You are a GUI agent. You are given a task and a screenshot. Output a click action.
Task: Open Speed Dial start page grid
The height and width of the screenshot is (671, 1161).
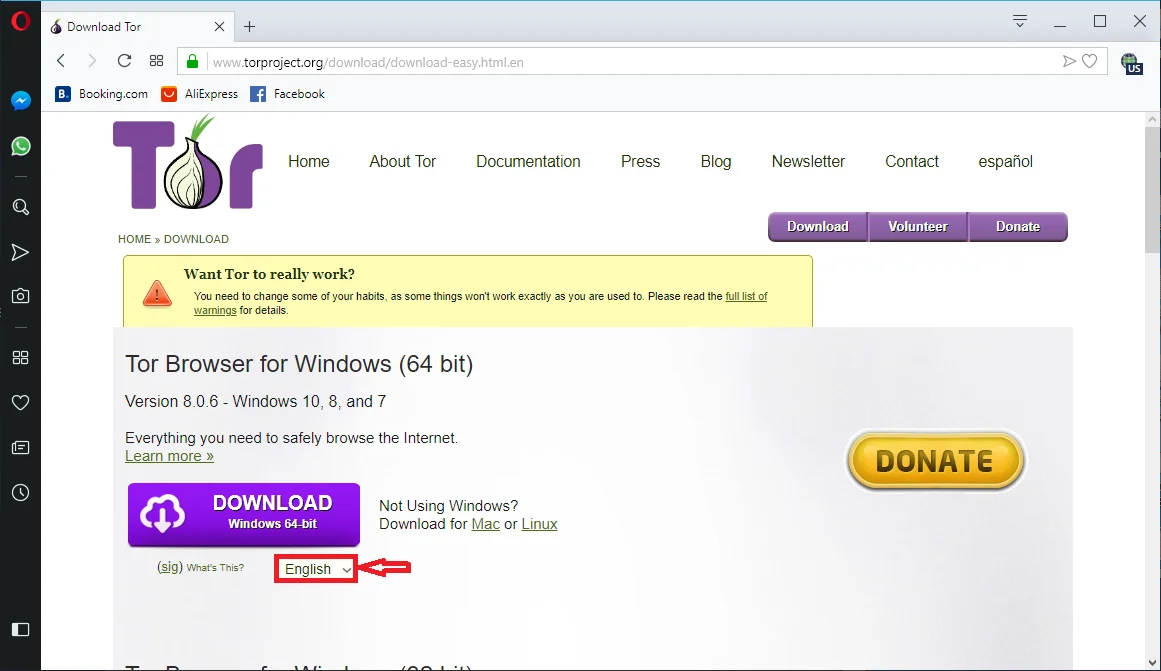point(156,61)
